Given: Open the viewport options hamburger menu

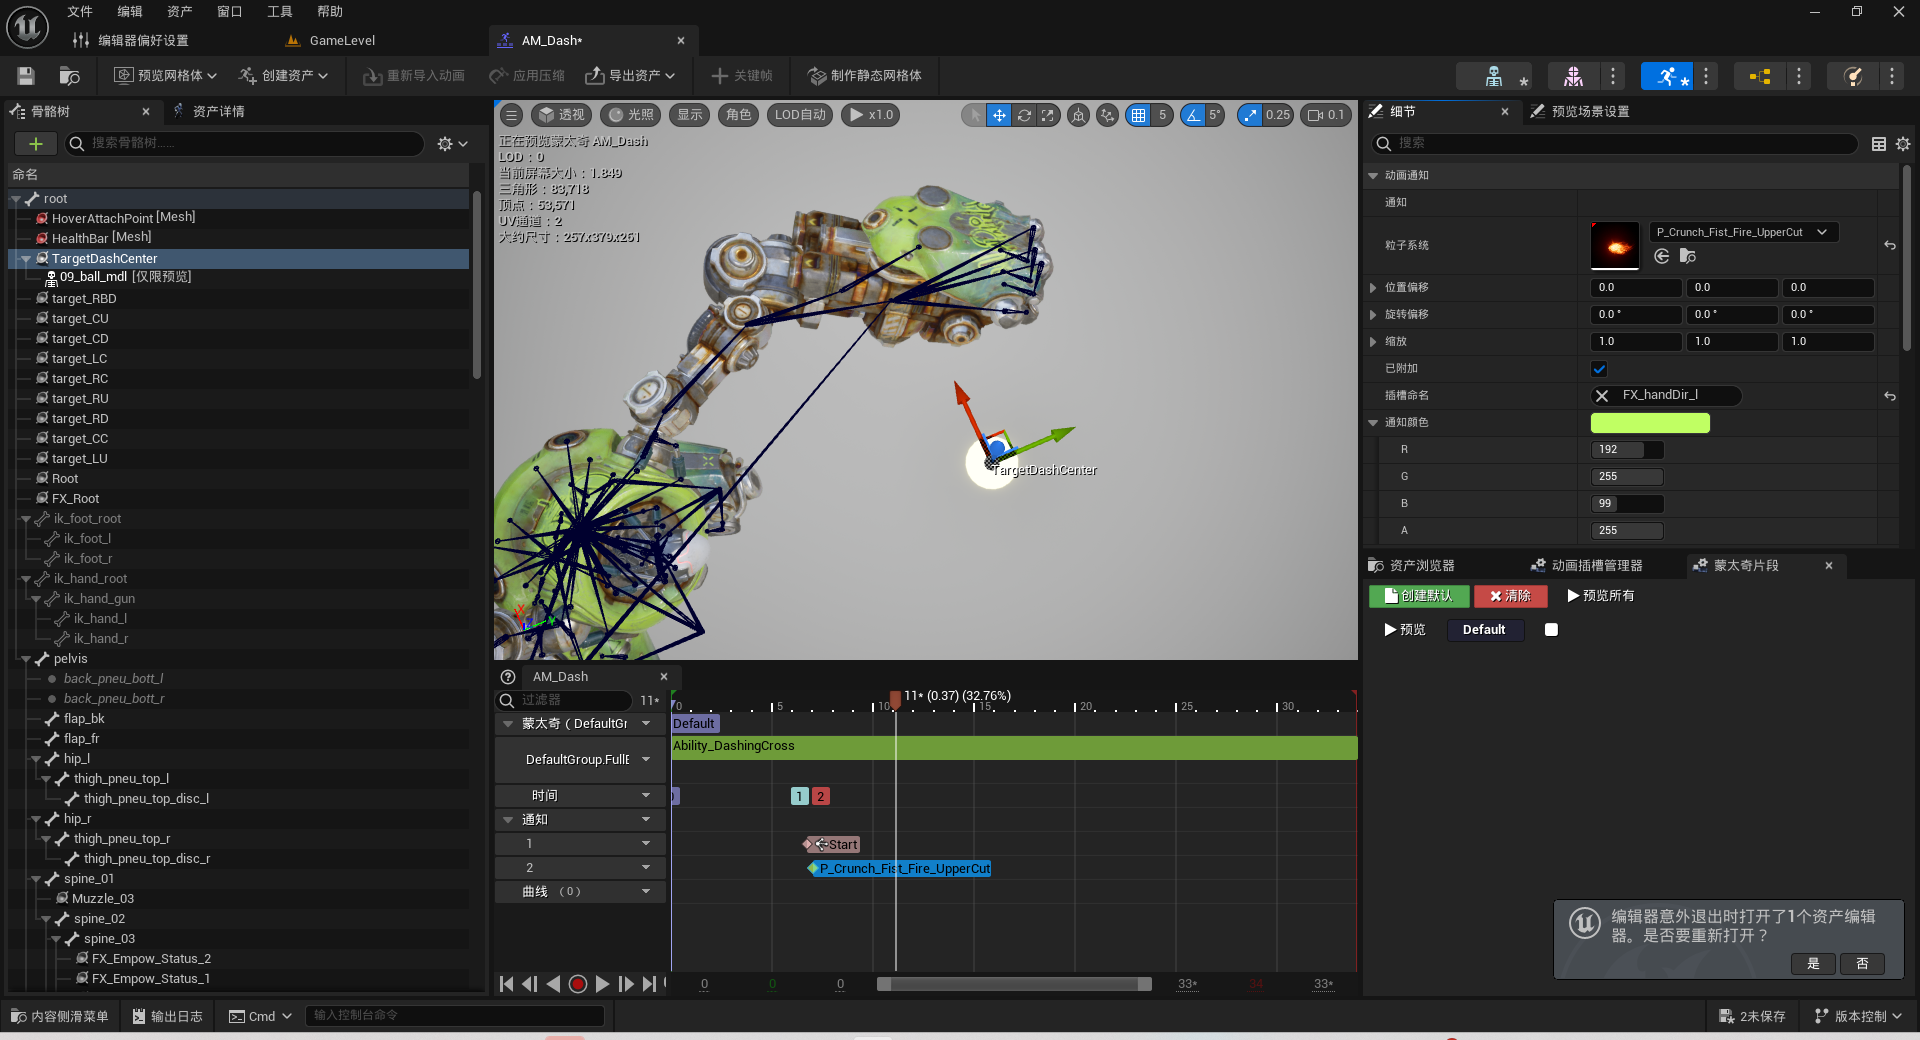Looking at the screenshot, I should pyautogui.click(x=511, y=115).
